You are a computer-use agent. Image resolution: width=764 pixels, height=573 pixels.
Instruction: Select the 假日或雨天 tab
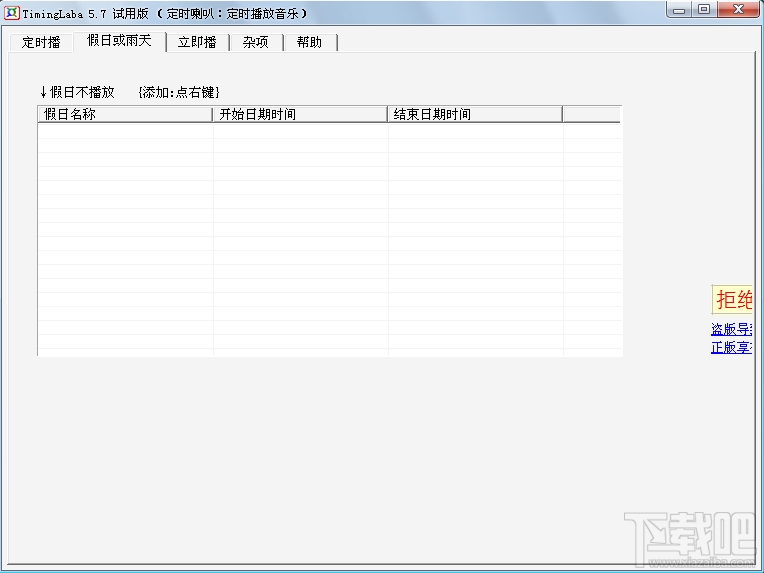[119, 41]
